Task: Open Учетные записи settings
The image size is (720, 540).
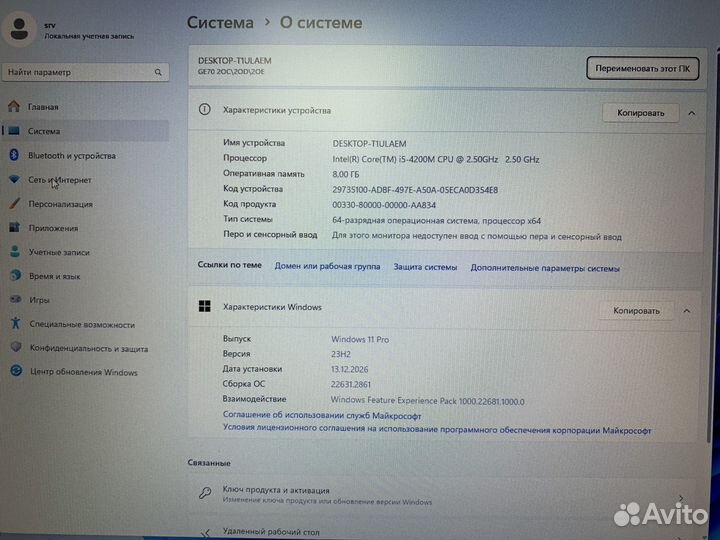Action: [x=59, y=252]
